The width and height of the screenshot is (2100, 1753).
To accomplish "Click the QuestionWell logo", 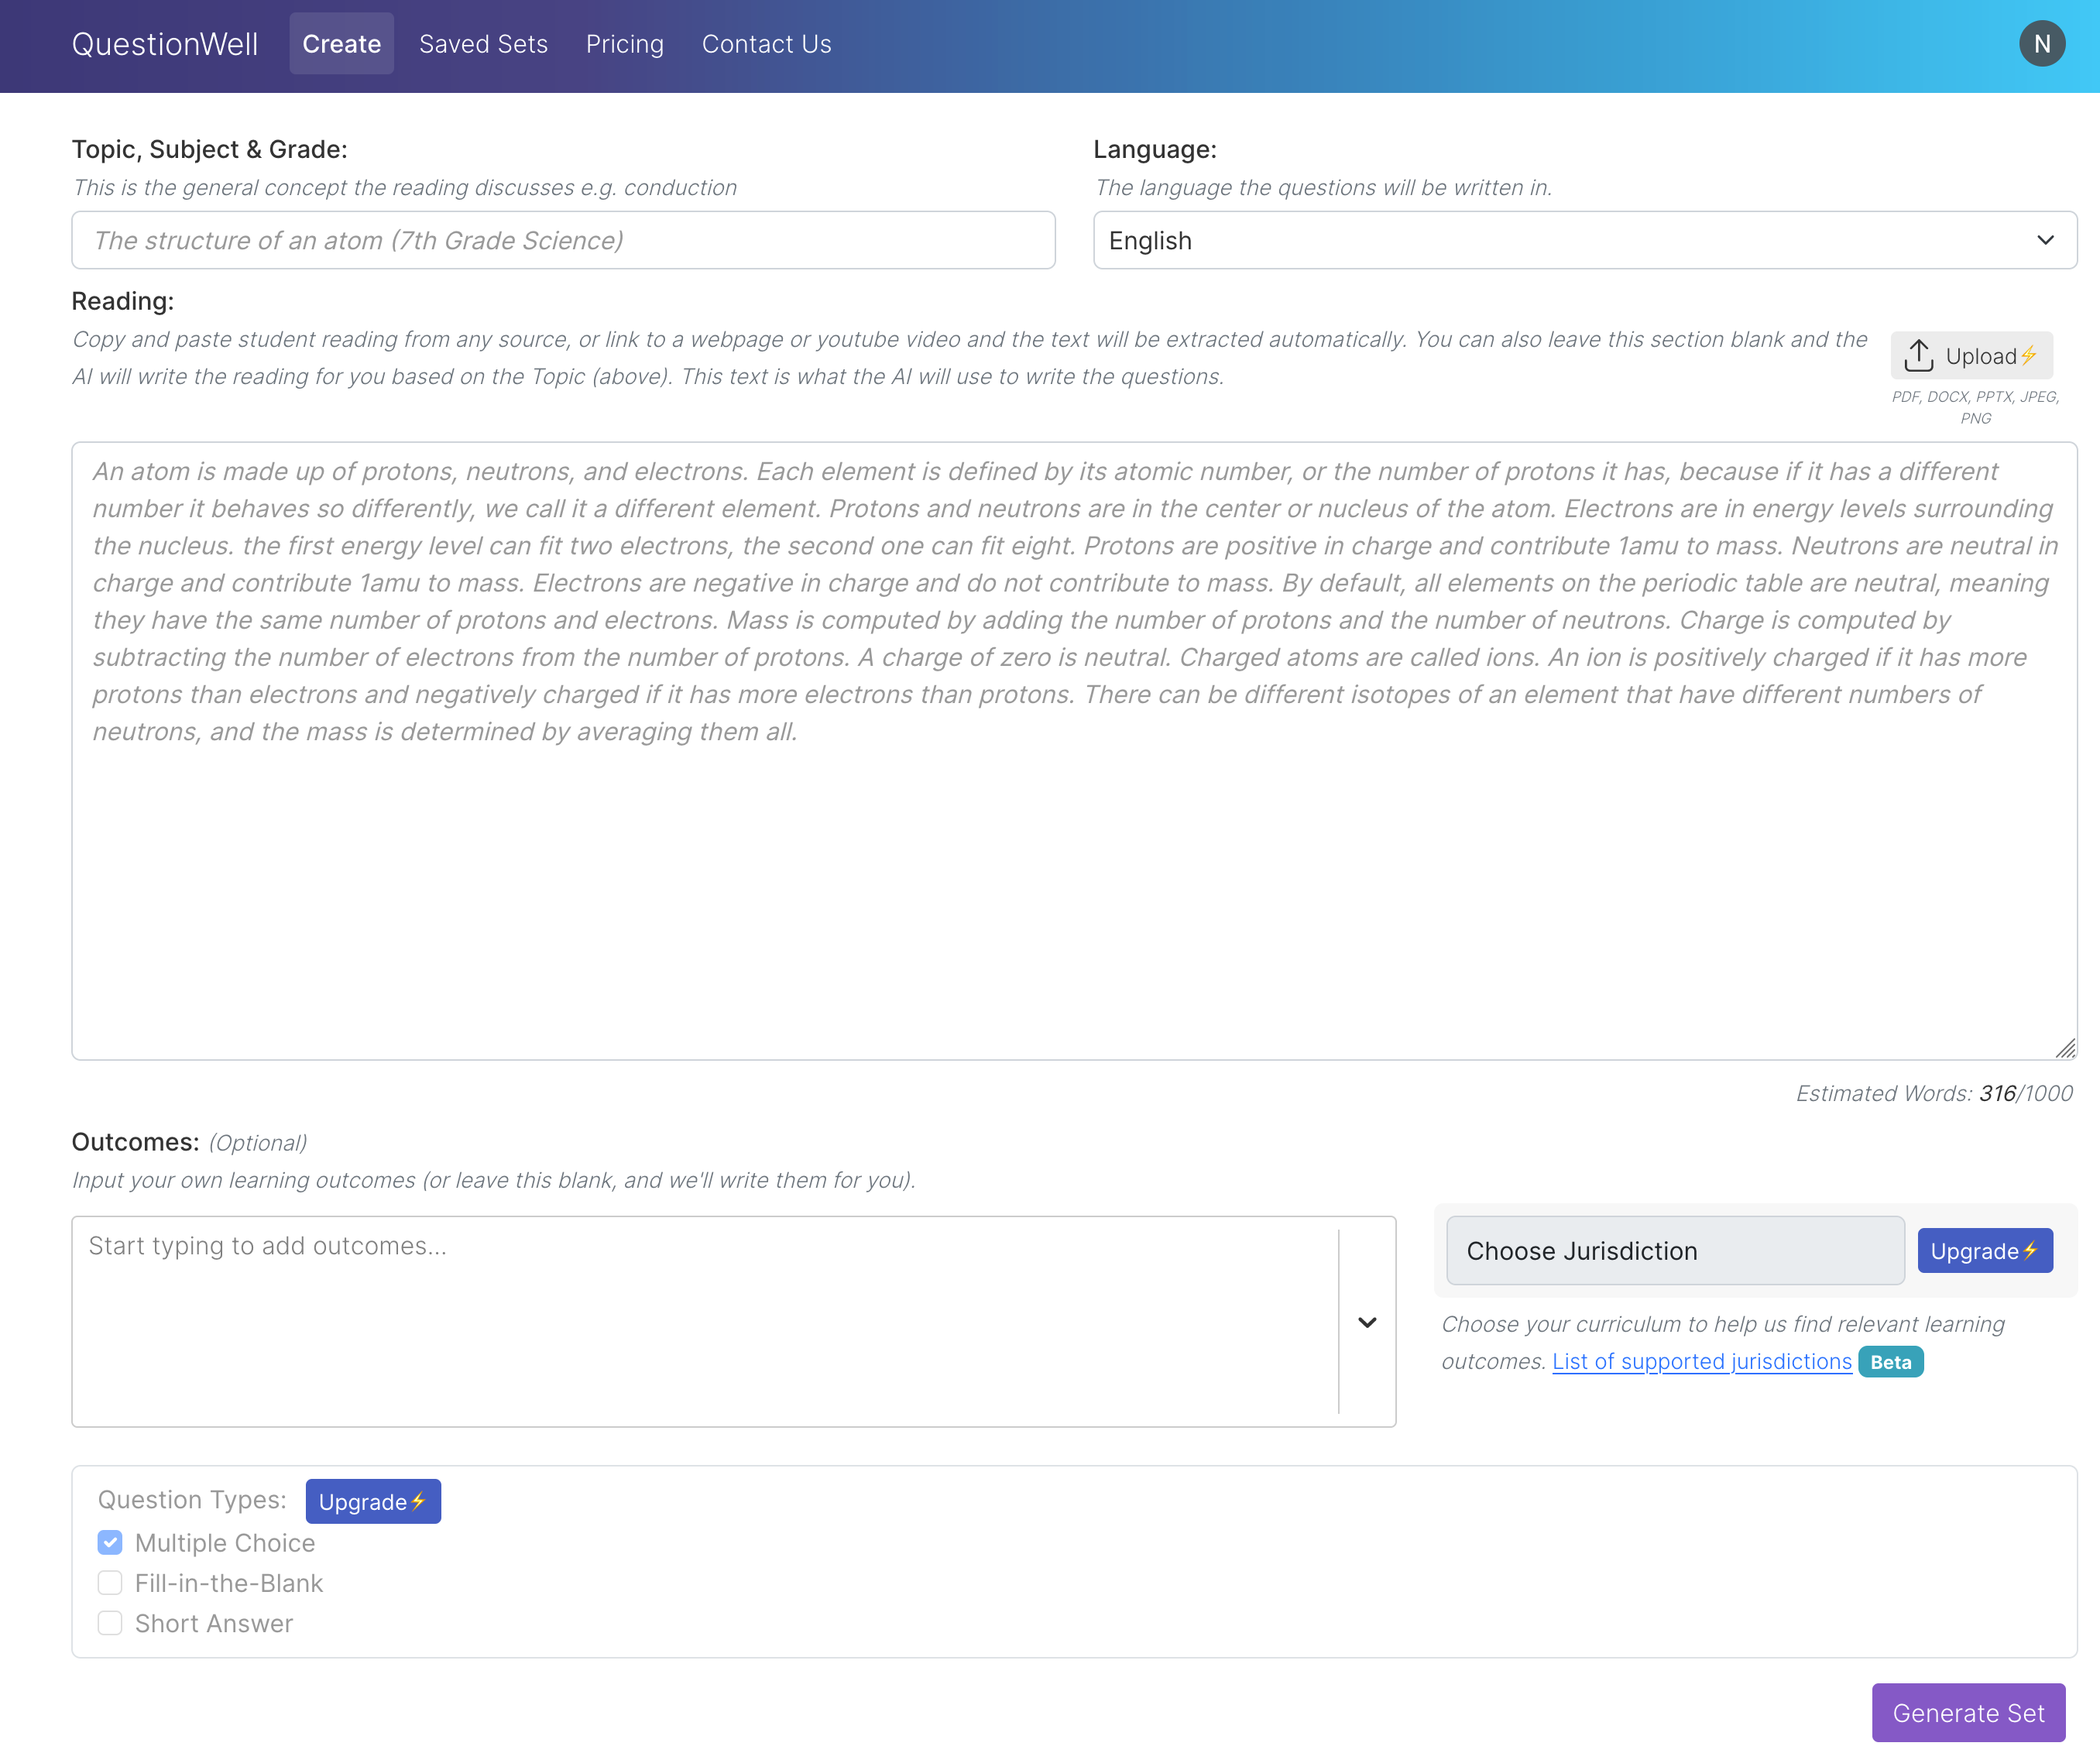I will [165, 44].
